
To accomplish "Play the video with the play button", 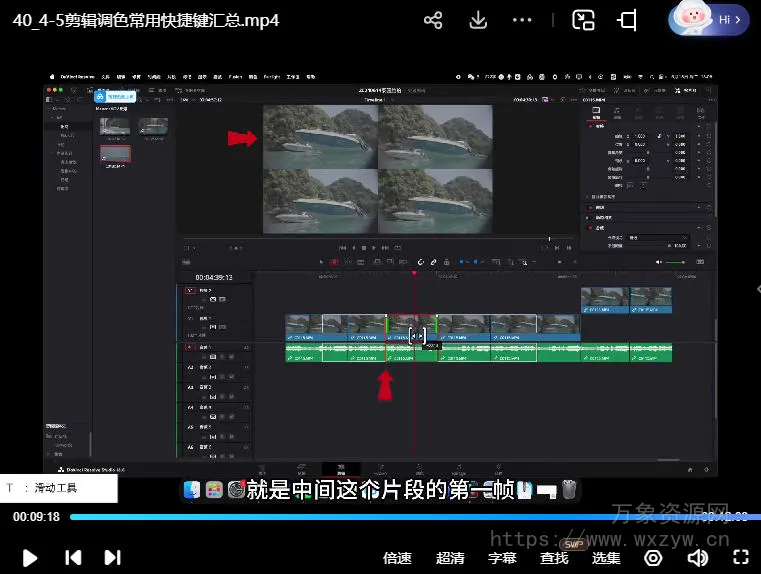I will [x=30, y=558].
